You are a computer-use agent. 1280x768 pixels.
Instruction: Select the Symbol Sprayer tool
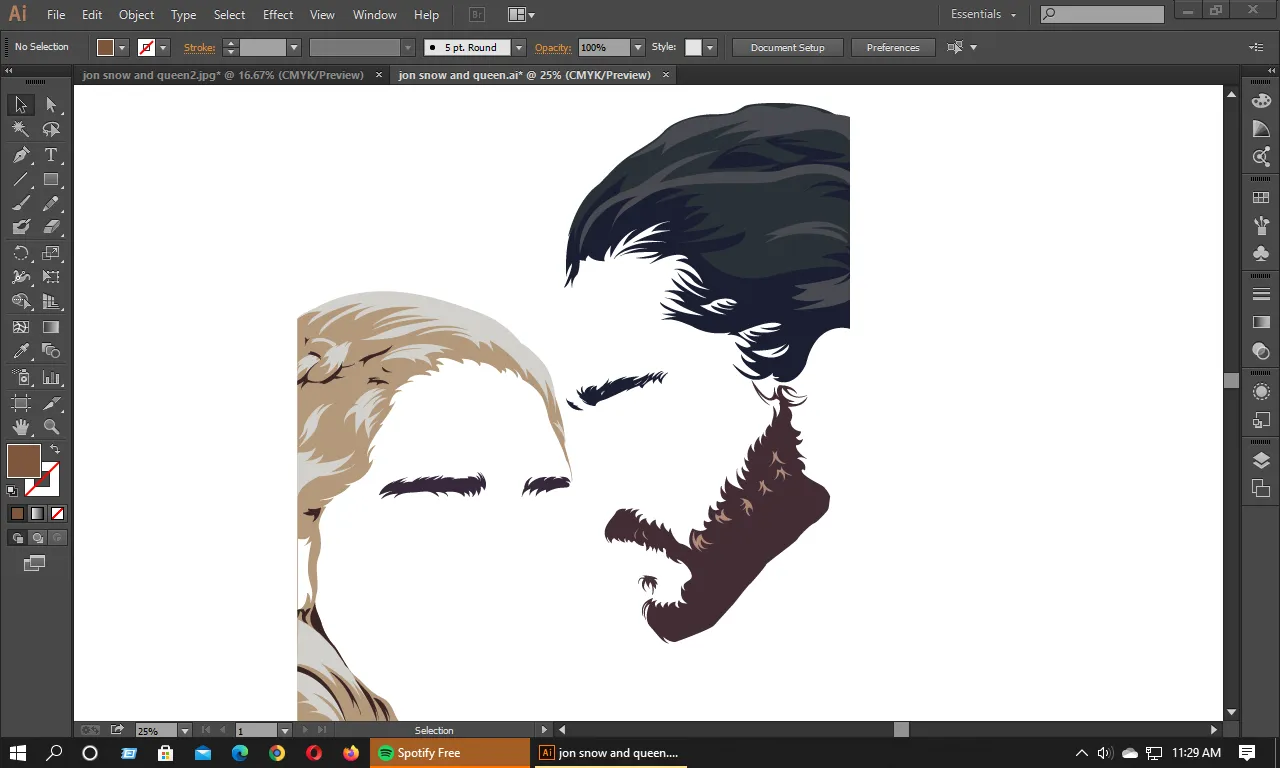click(20, 378)
